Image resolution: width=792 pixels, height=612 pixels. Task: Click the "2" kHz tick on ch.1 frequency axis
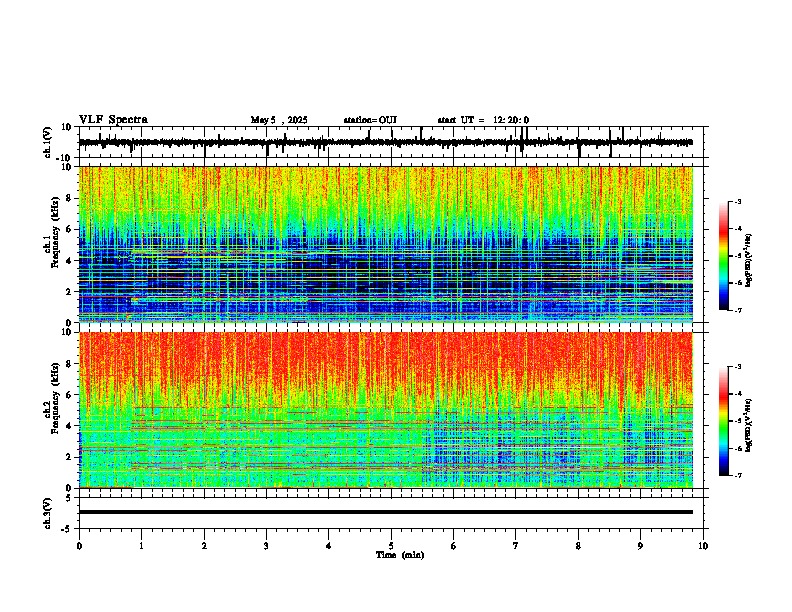click(x=69, y=291)
